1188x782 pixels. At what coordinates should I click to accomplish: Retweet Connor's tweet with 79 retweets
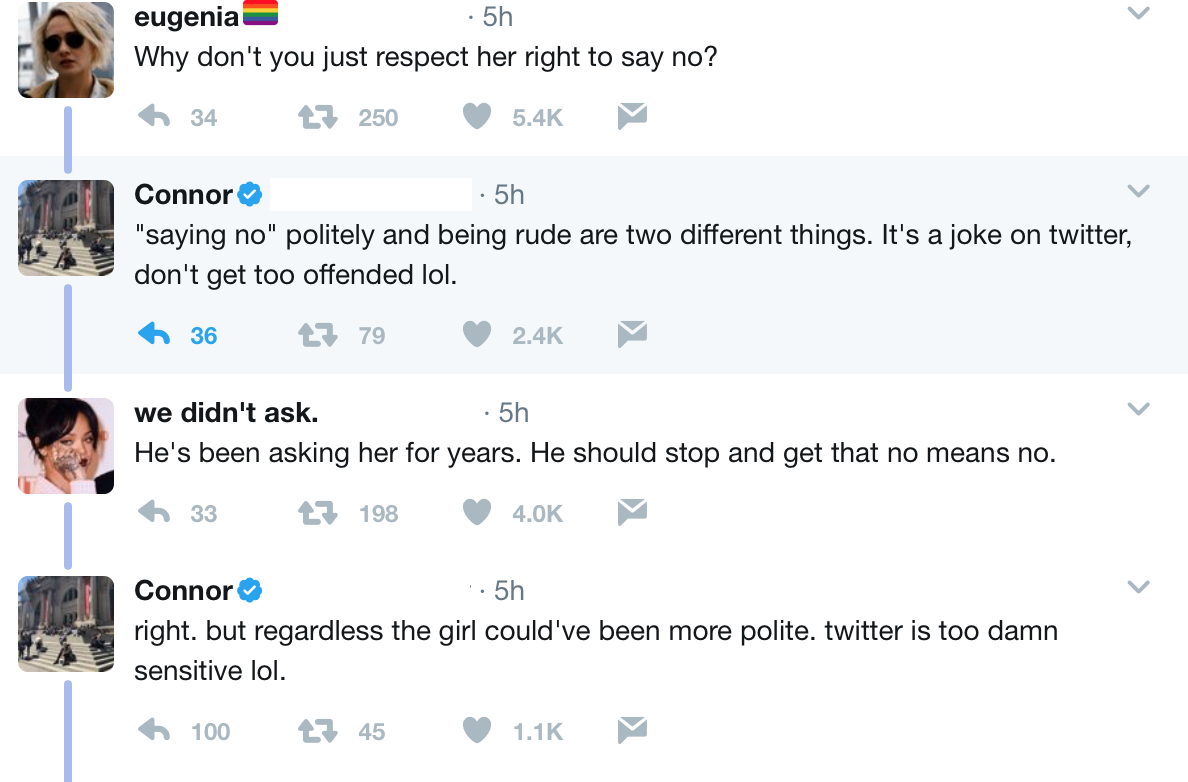[316, 335]
